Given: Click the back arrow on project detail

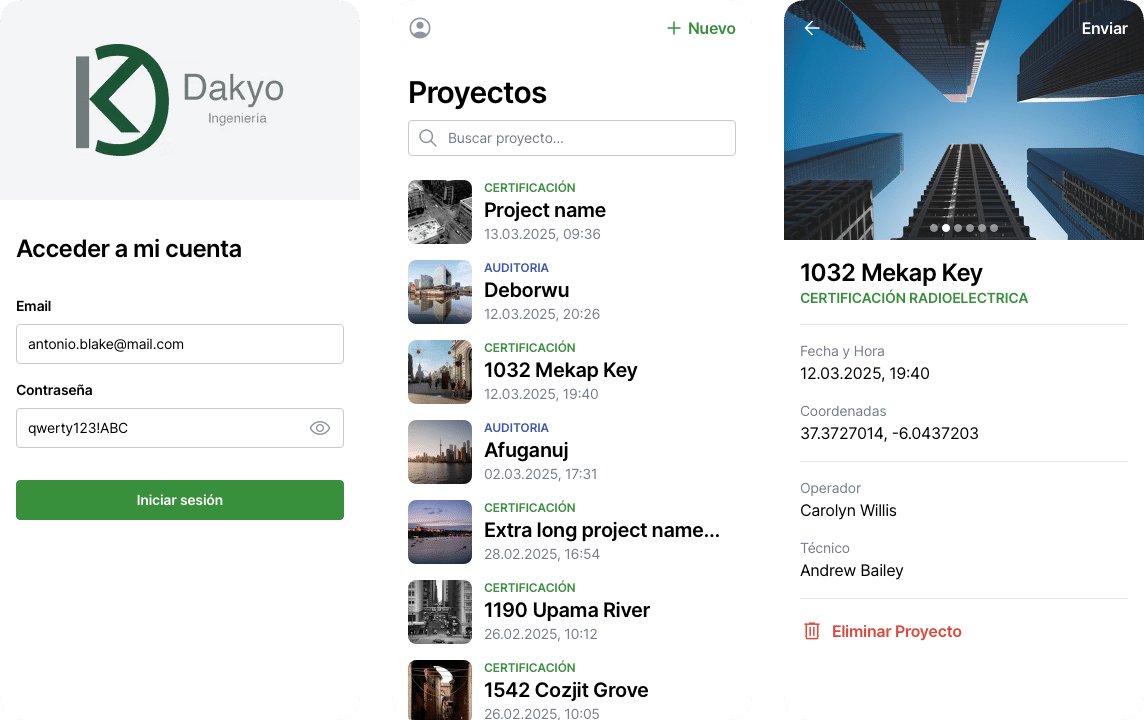Looking at the screenshot, I should point(811,28).
